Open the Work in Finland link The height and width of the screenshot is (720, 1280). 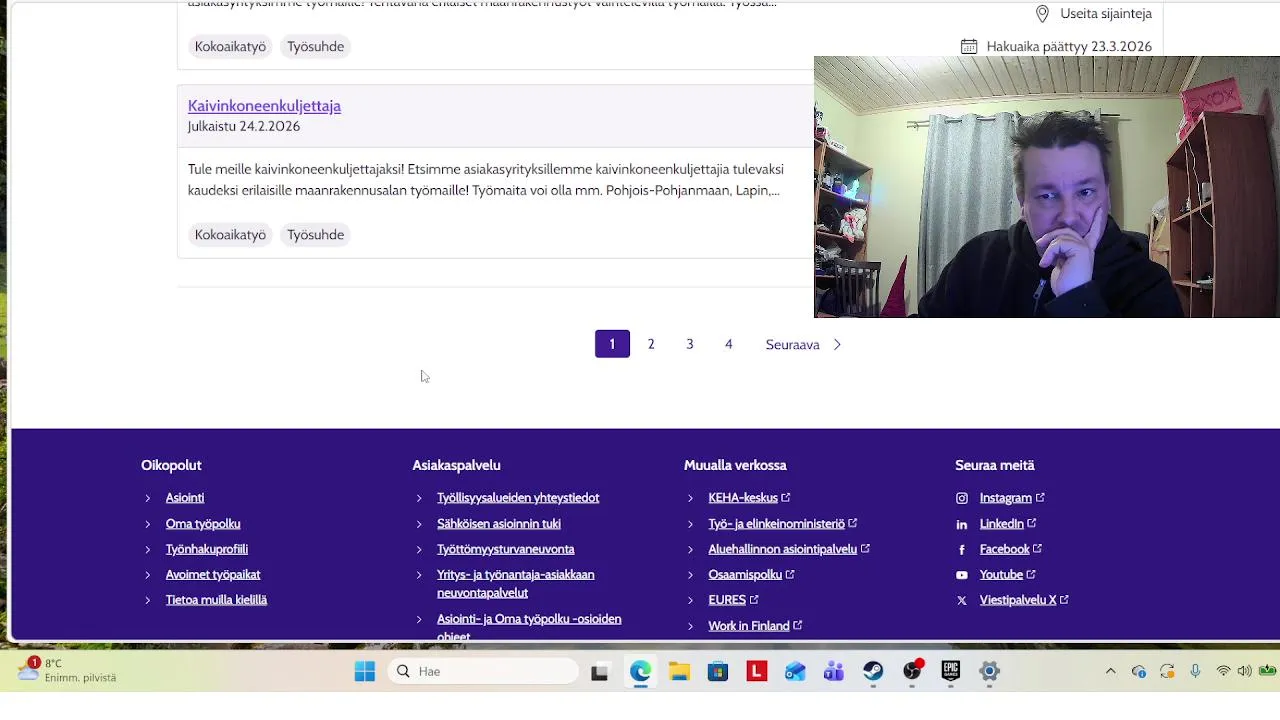coord(755,626)
